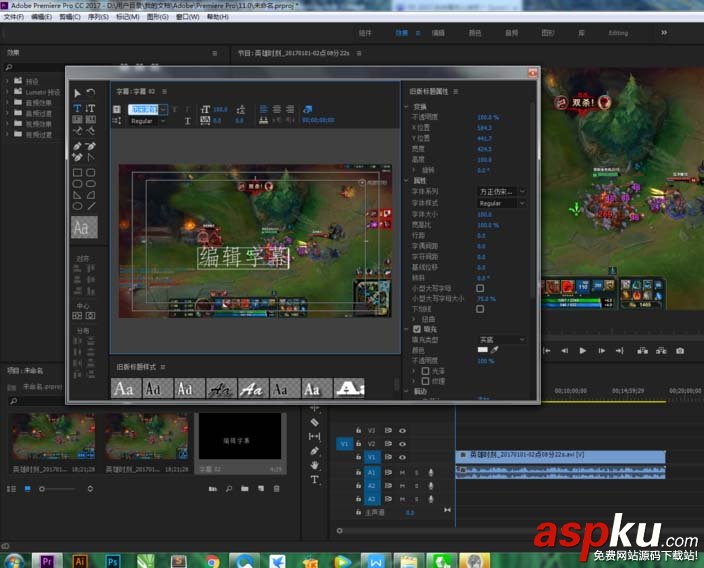The height and width of the screenshot is (568, 704).
Task: Select the 编辑字幕 text box in title preview
Action: tap(243, 257)
